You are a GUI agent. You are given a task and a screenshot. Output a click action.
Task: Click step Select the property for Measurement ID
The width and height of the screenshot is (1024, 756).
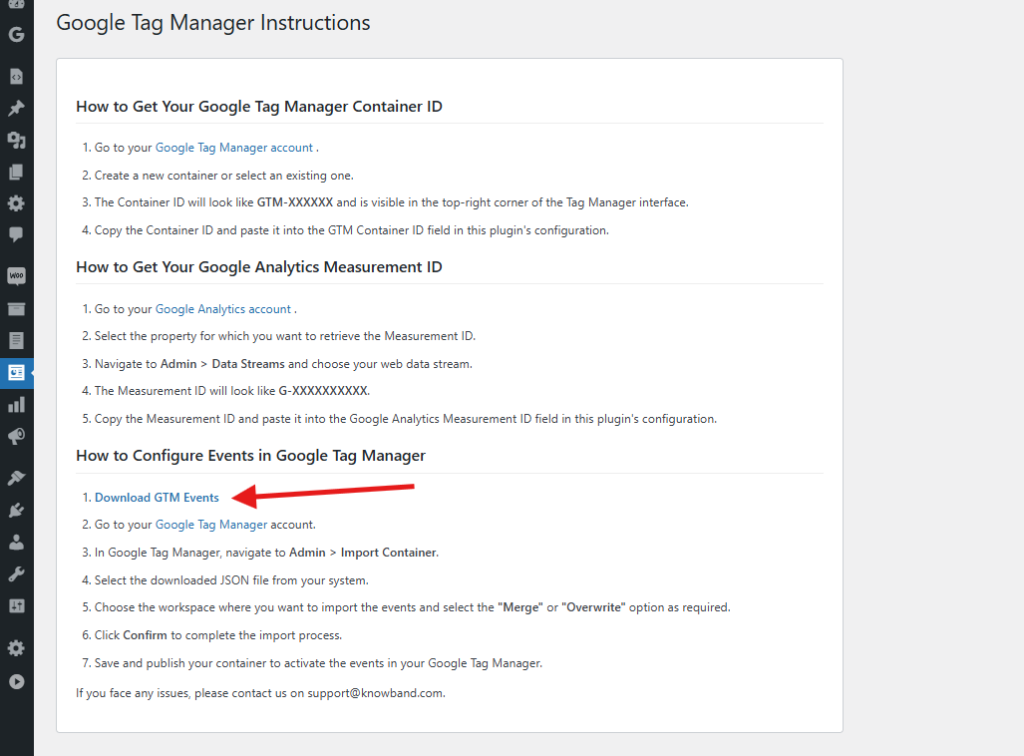[285, 336]
